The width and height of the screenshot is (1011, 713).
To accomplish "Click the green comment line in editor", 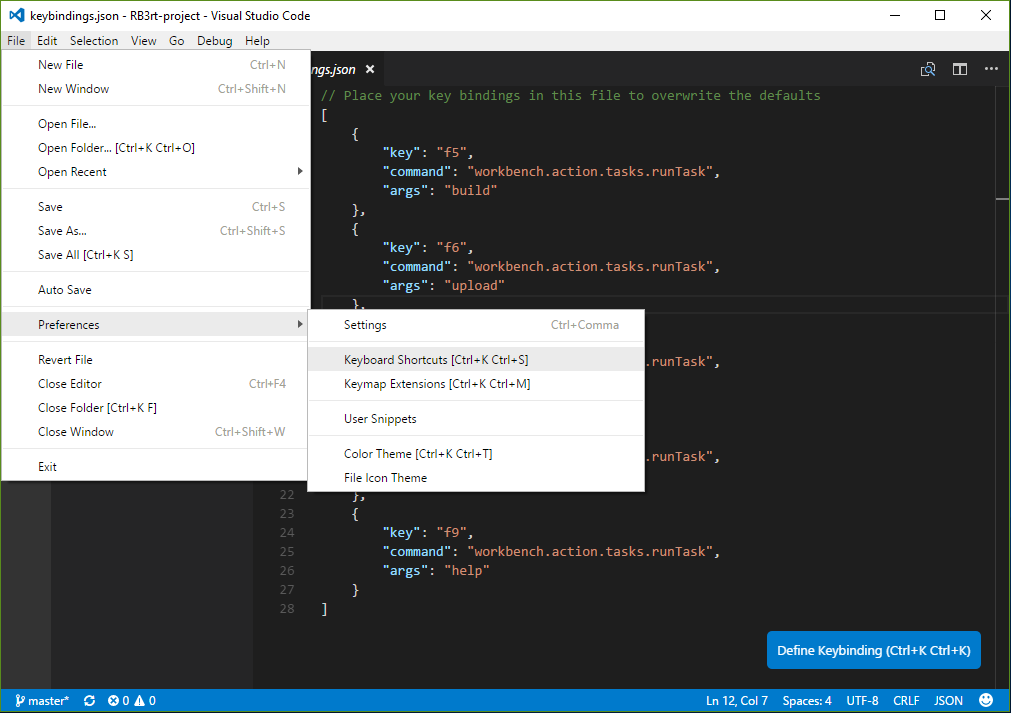I will [x=571, y=95].
